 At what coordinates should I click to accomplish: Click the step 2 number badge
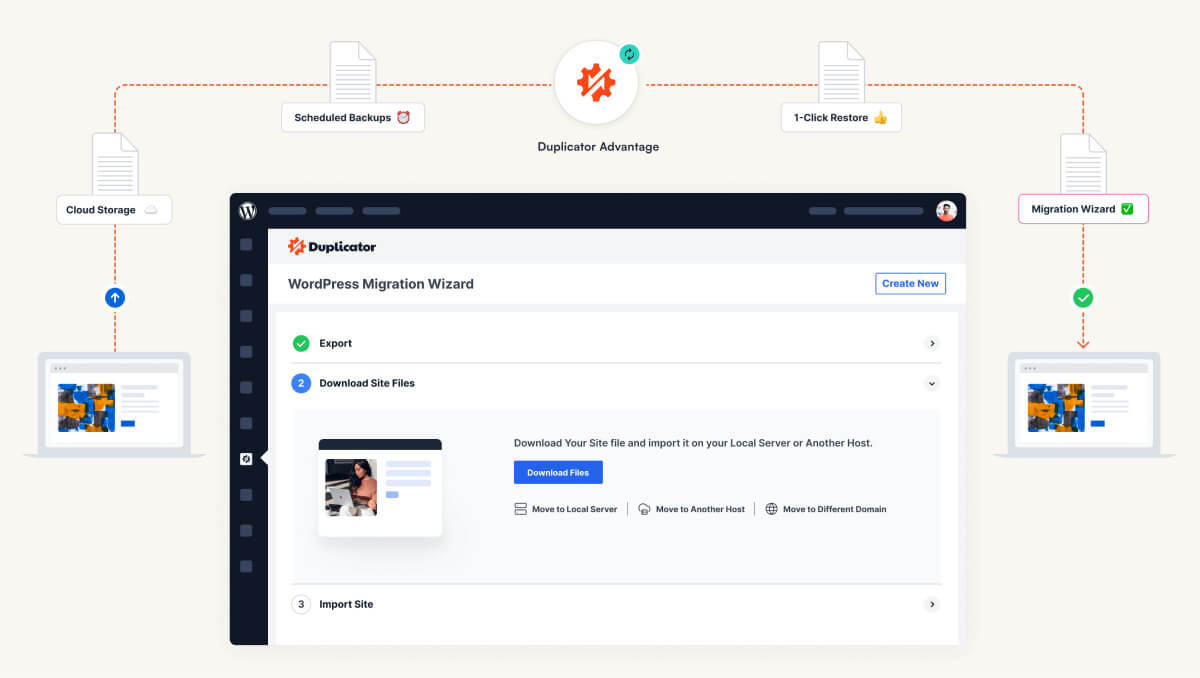[301, 383]
